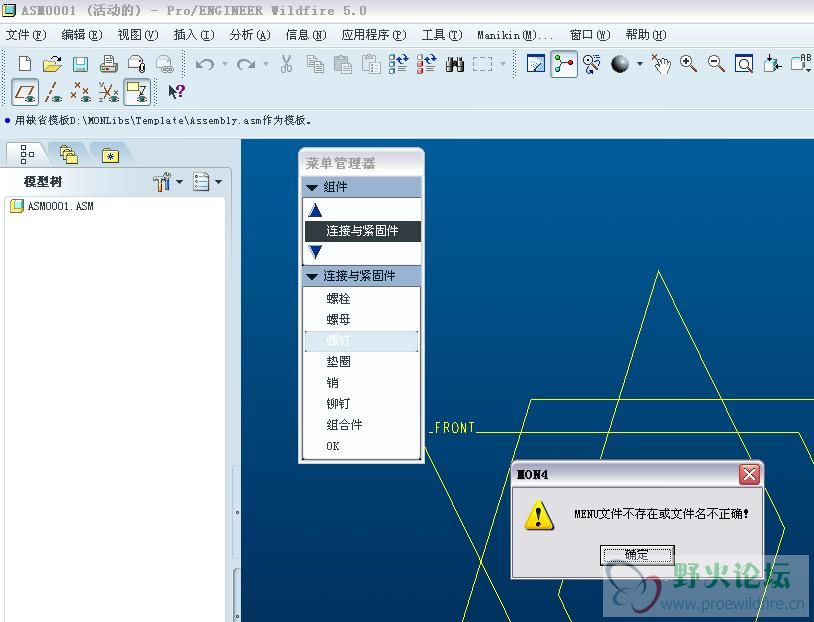This screenshot has width=814, height=622.
Task: Copy selection with the Copy icon
Action: click(315, 64)
